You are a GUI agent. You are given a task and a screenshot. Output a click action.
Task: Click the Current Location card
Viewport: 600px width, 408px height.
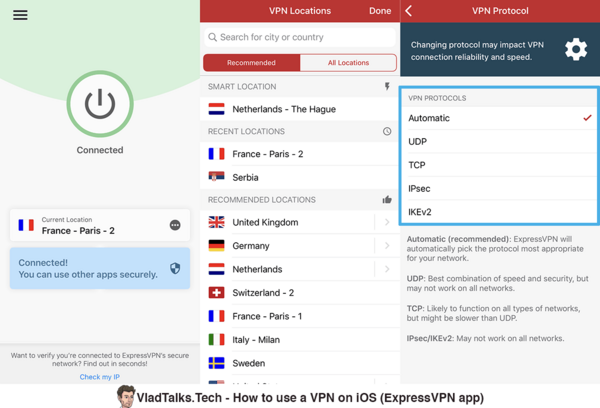100,225
